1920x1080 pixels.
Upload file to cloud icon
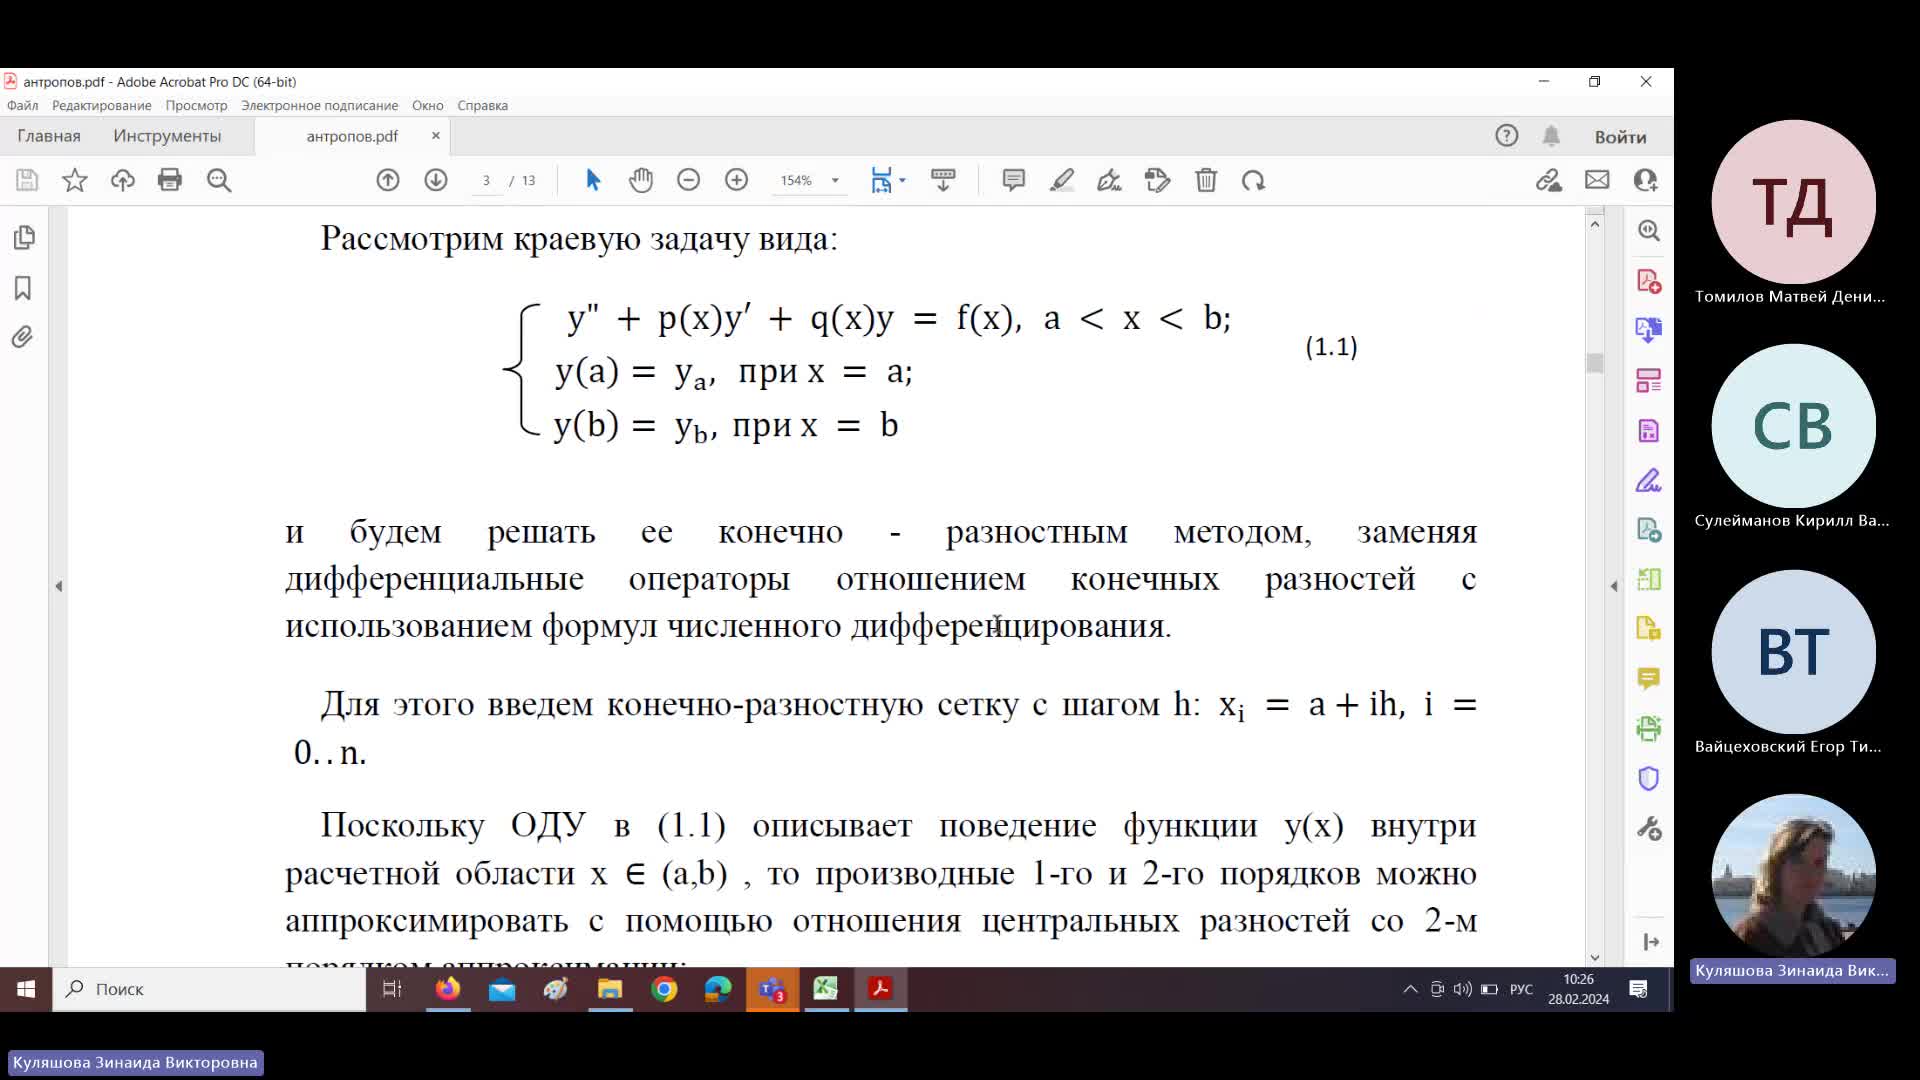123,180
